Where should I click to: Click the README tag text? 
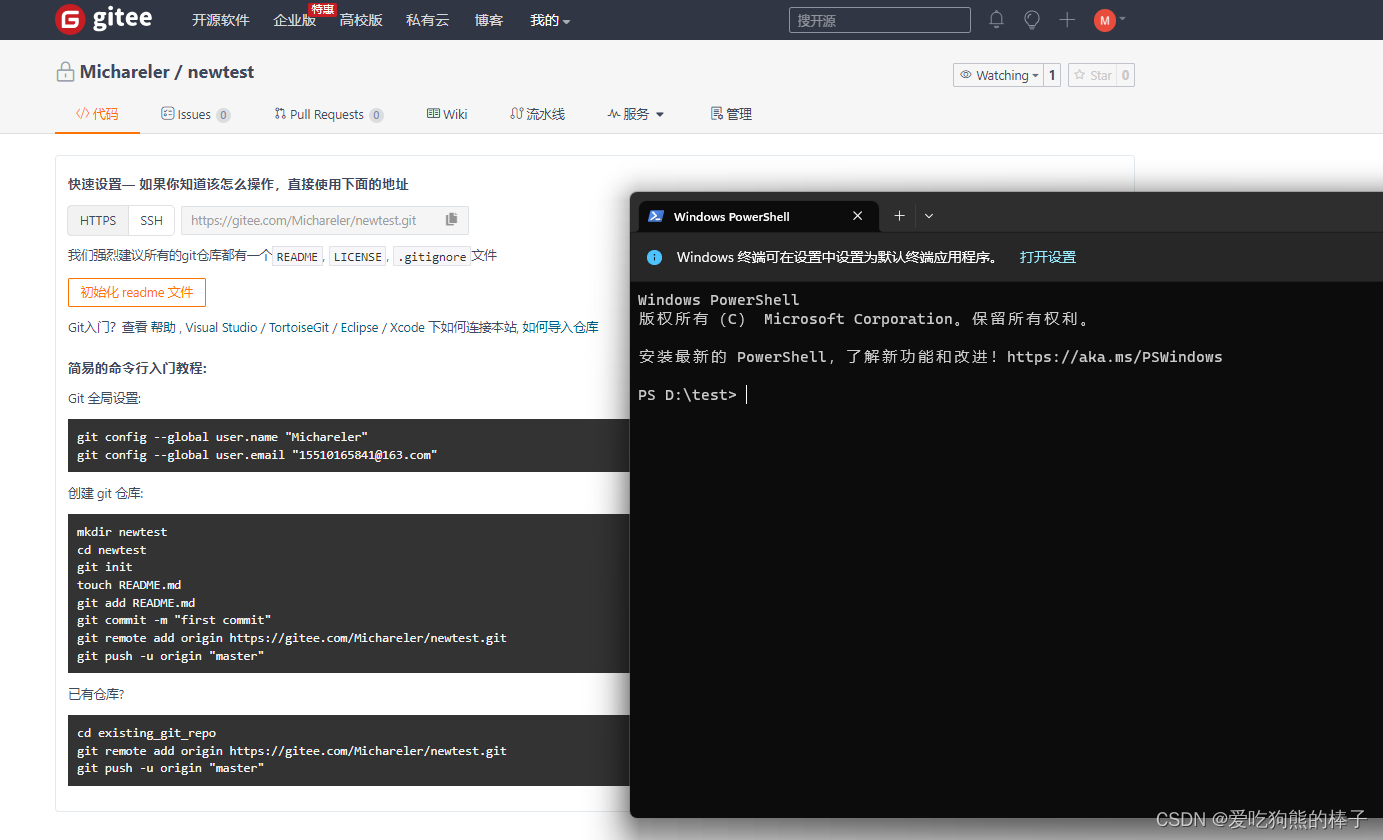297,257
